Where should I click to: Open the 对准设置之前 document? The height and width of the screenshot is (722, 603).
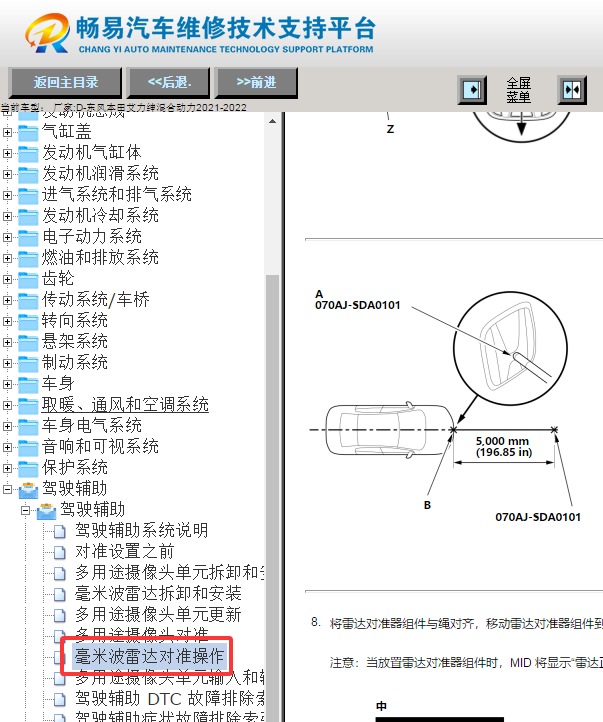pyautogui.click(x=124, y=552)
